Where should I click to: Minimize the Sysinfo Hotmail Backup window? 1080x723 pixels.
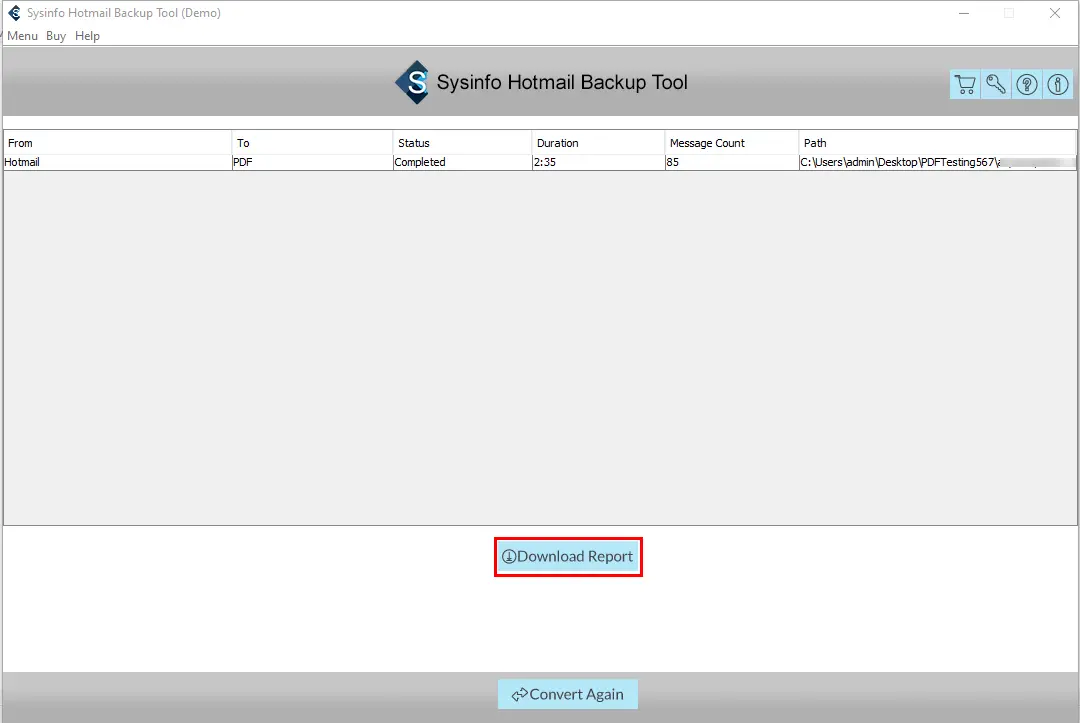pos(964,13)
